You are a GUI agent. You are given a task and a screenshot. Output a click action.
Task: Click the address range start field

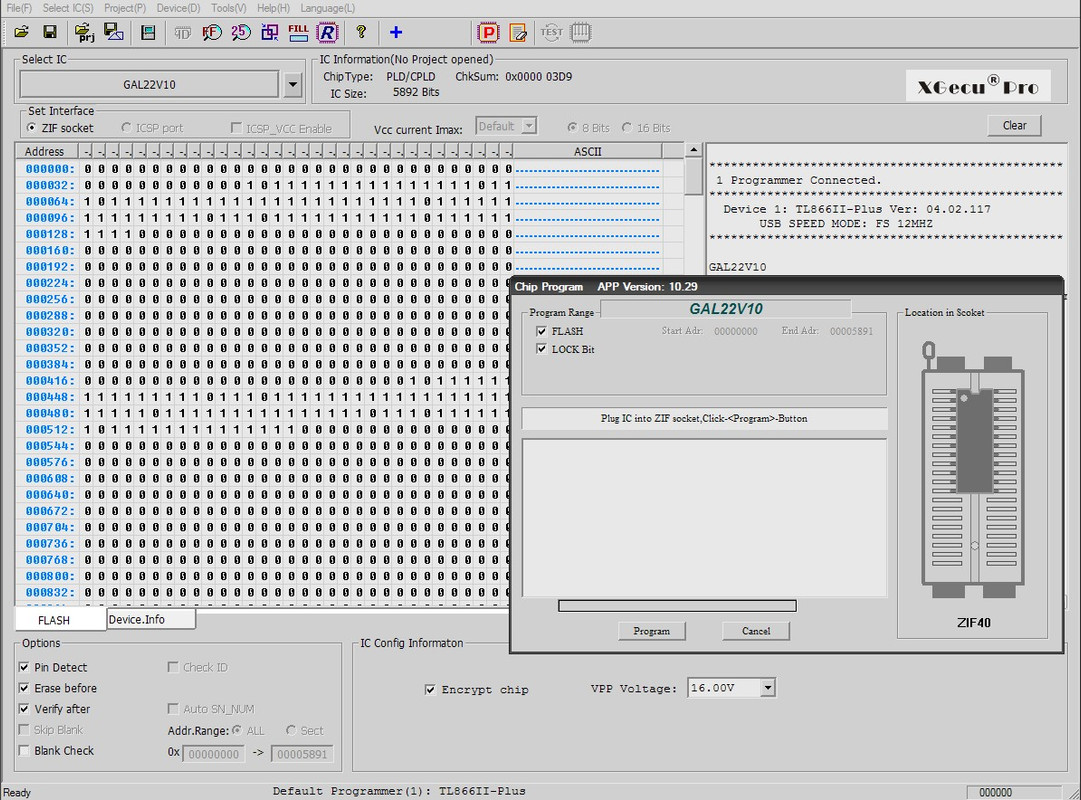coord(214,754)
